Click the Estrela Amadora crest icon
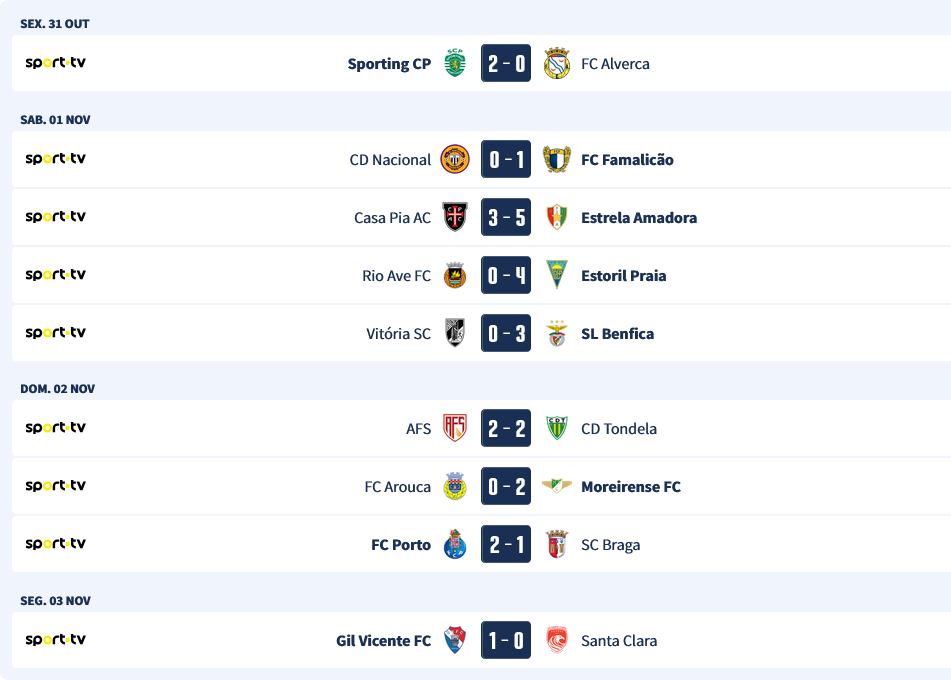Viewport: 951px width, 680px height. point(556,217)
